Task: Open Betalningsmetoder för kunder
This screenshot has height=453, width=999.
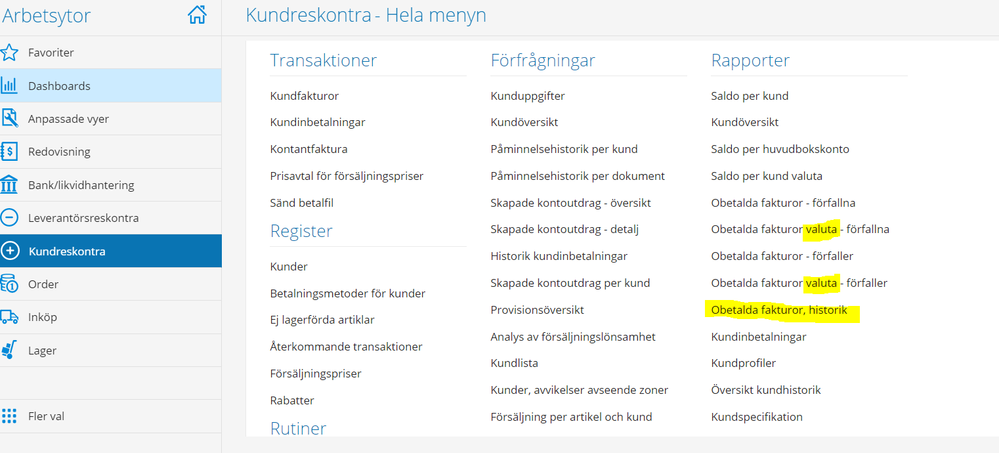Action: [347, 294]
